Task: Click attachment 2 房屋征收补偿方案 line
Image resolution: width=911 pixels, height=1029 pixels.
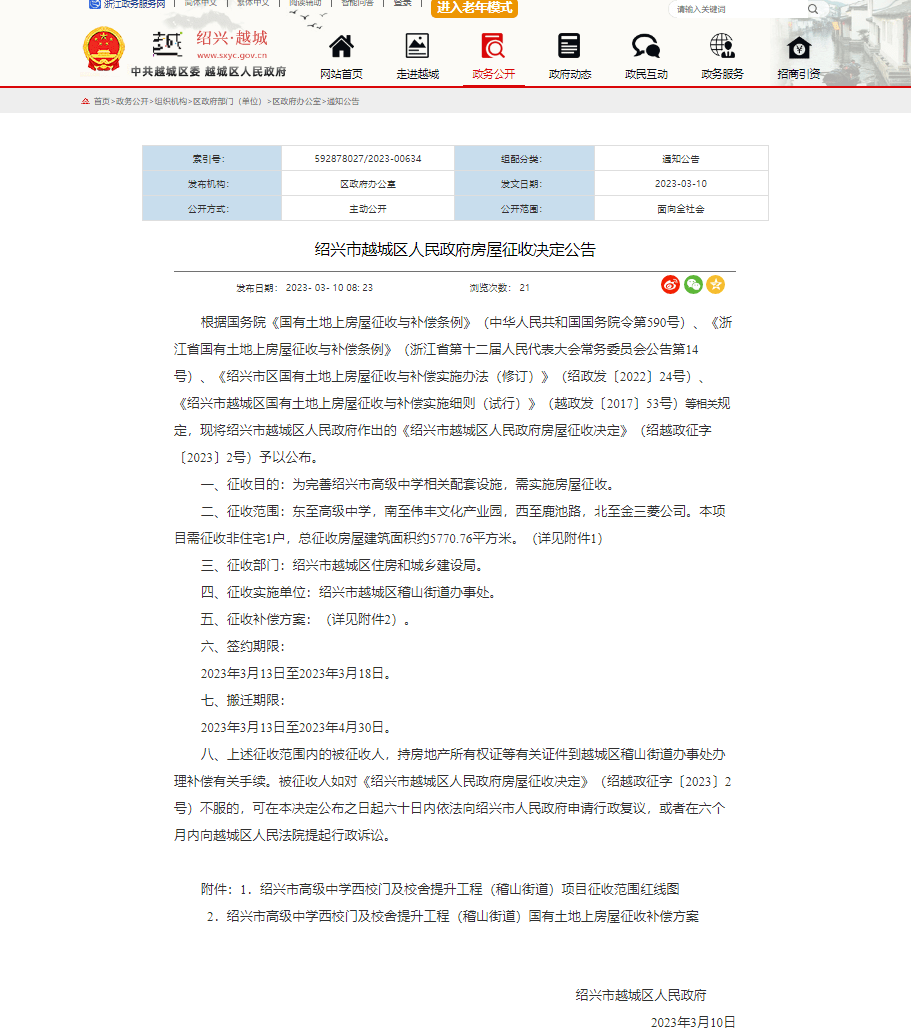Action: [453, 916]
